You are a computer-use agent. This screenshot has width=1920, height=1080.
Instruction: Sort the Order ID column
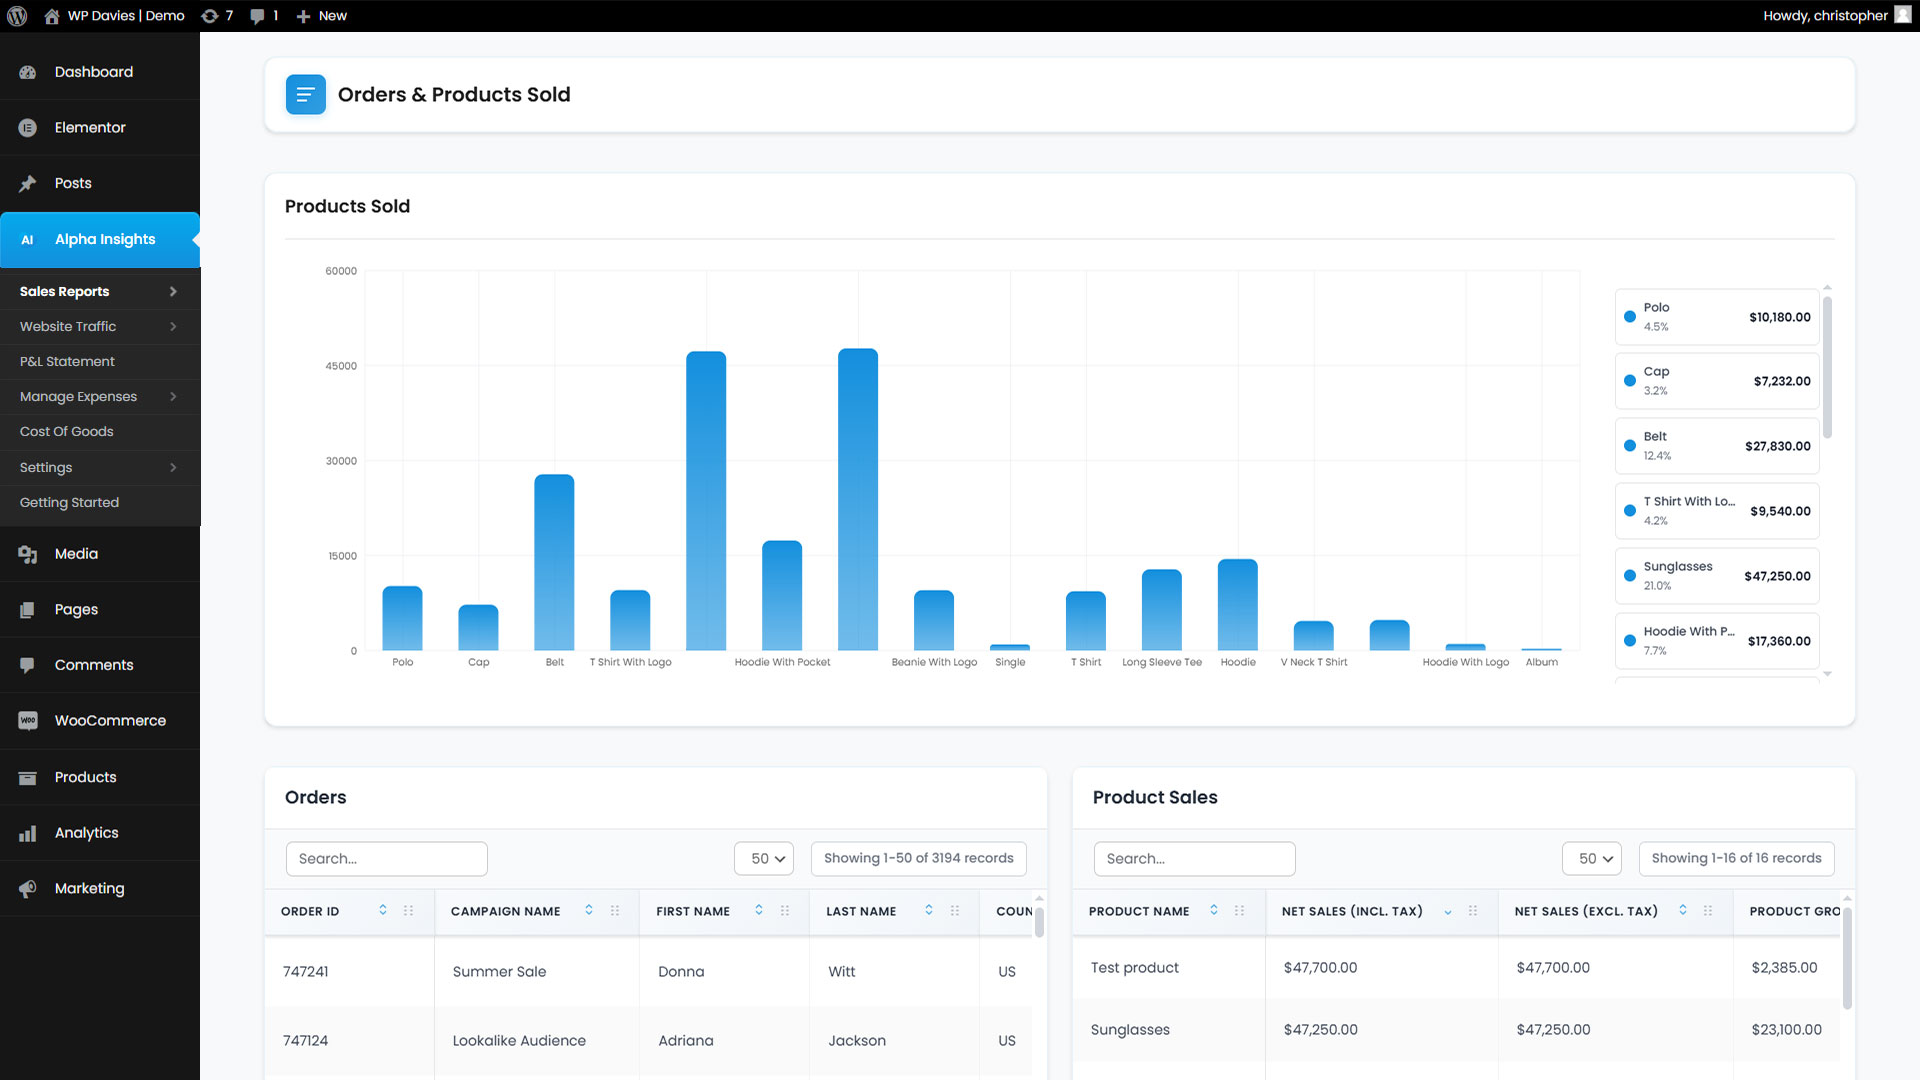click(x=383, y=910)
